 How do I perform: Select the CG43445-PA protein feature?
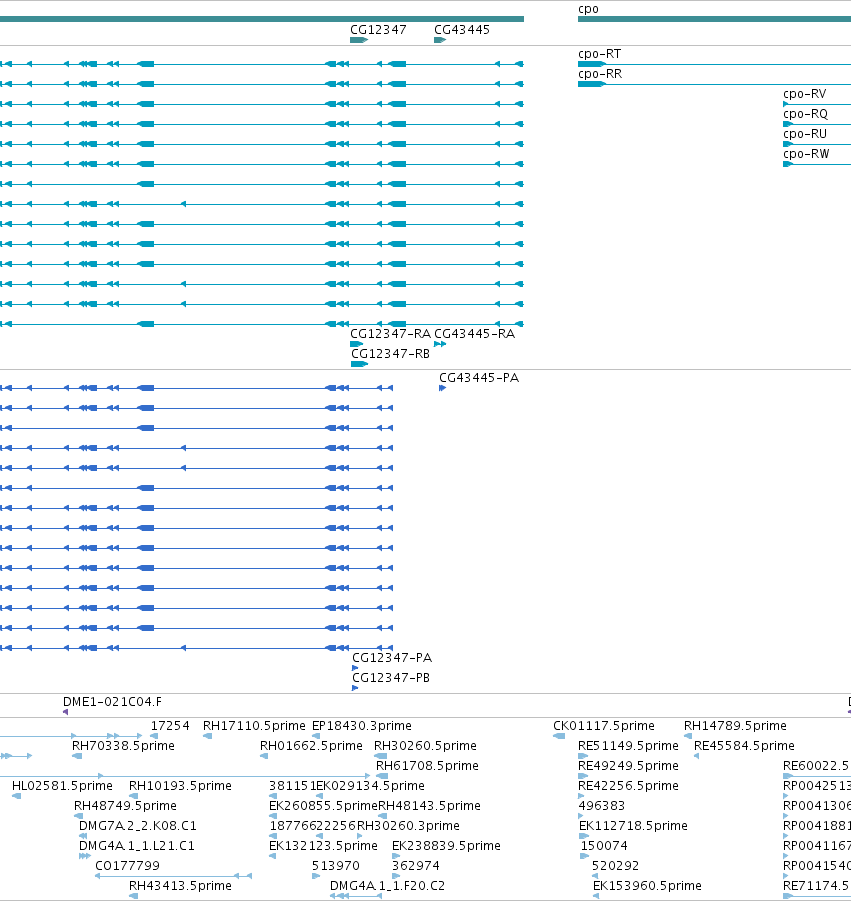point(479,378)
